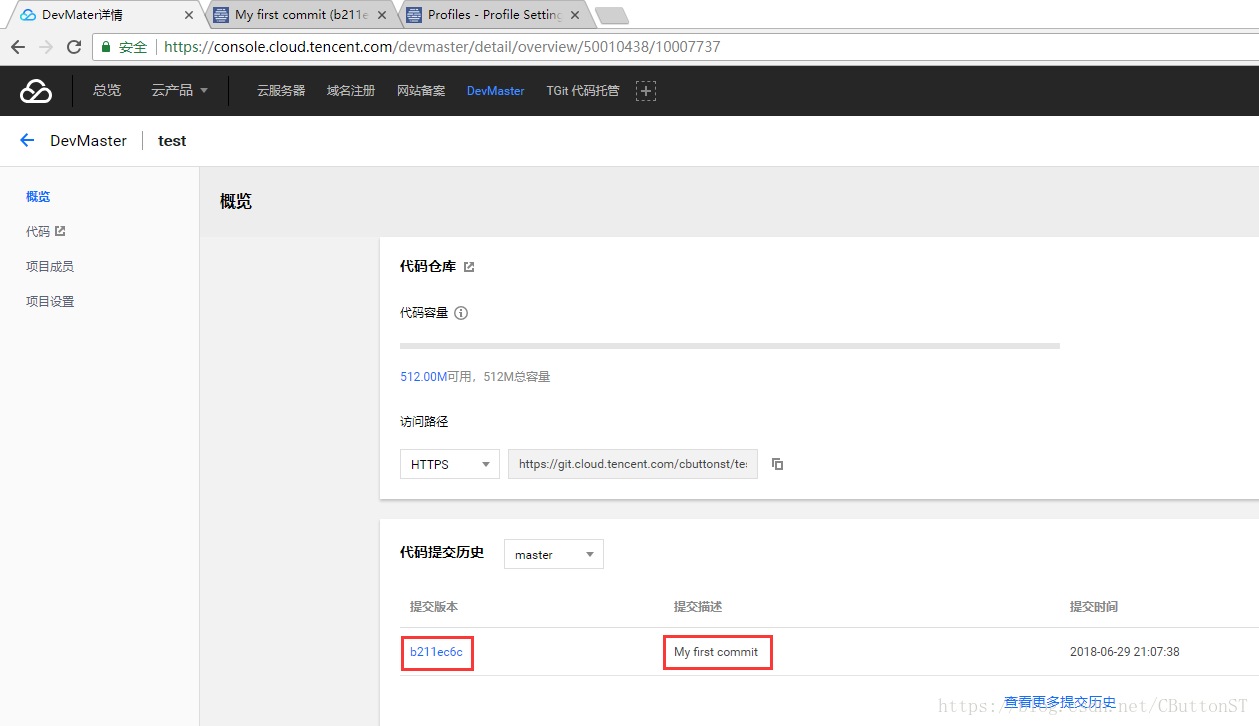The width and height of the screenshot is (1259, 726).
Task: Close the Profiles tab
Action: 575,15
